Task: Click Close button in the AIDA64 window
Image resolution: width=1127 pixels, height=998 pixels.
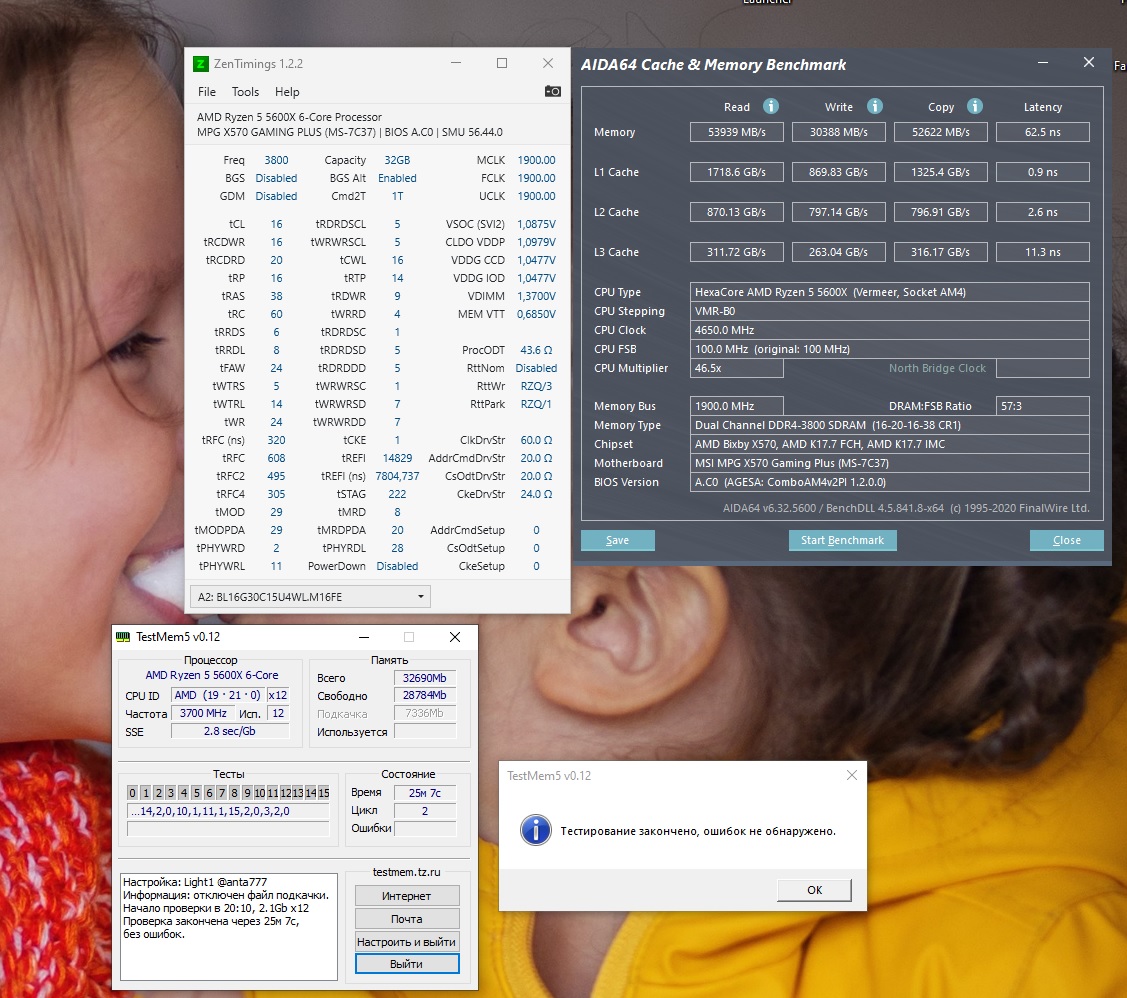Action: pos(1067,540)
